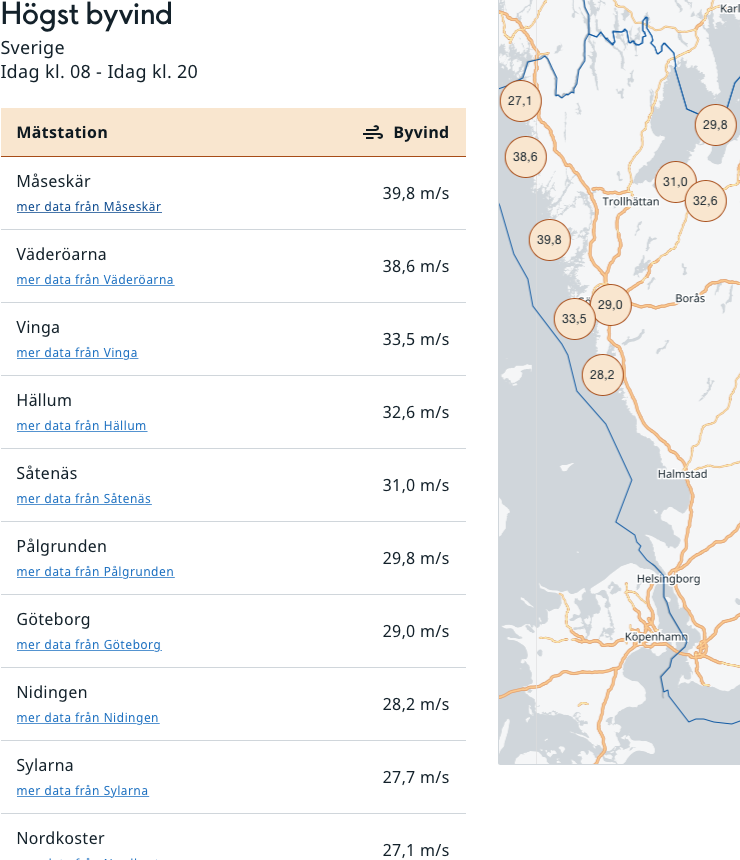740x860 pixels.
Task: Click the Mätstation column header
Action: tap(62, 133)
